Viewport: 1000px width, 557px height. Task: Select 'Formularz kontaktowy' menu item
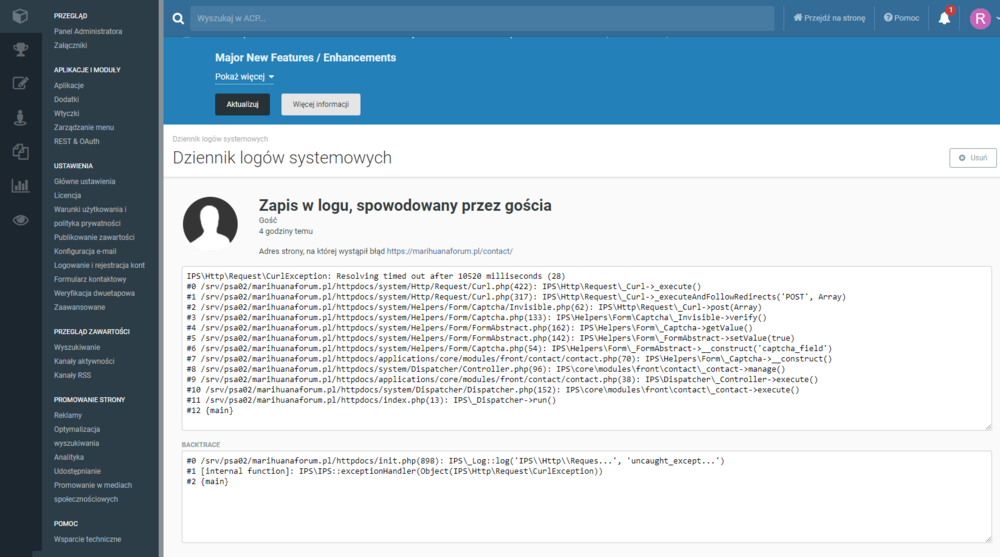coord(91,279)
